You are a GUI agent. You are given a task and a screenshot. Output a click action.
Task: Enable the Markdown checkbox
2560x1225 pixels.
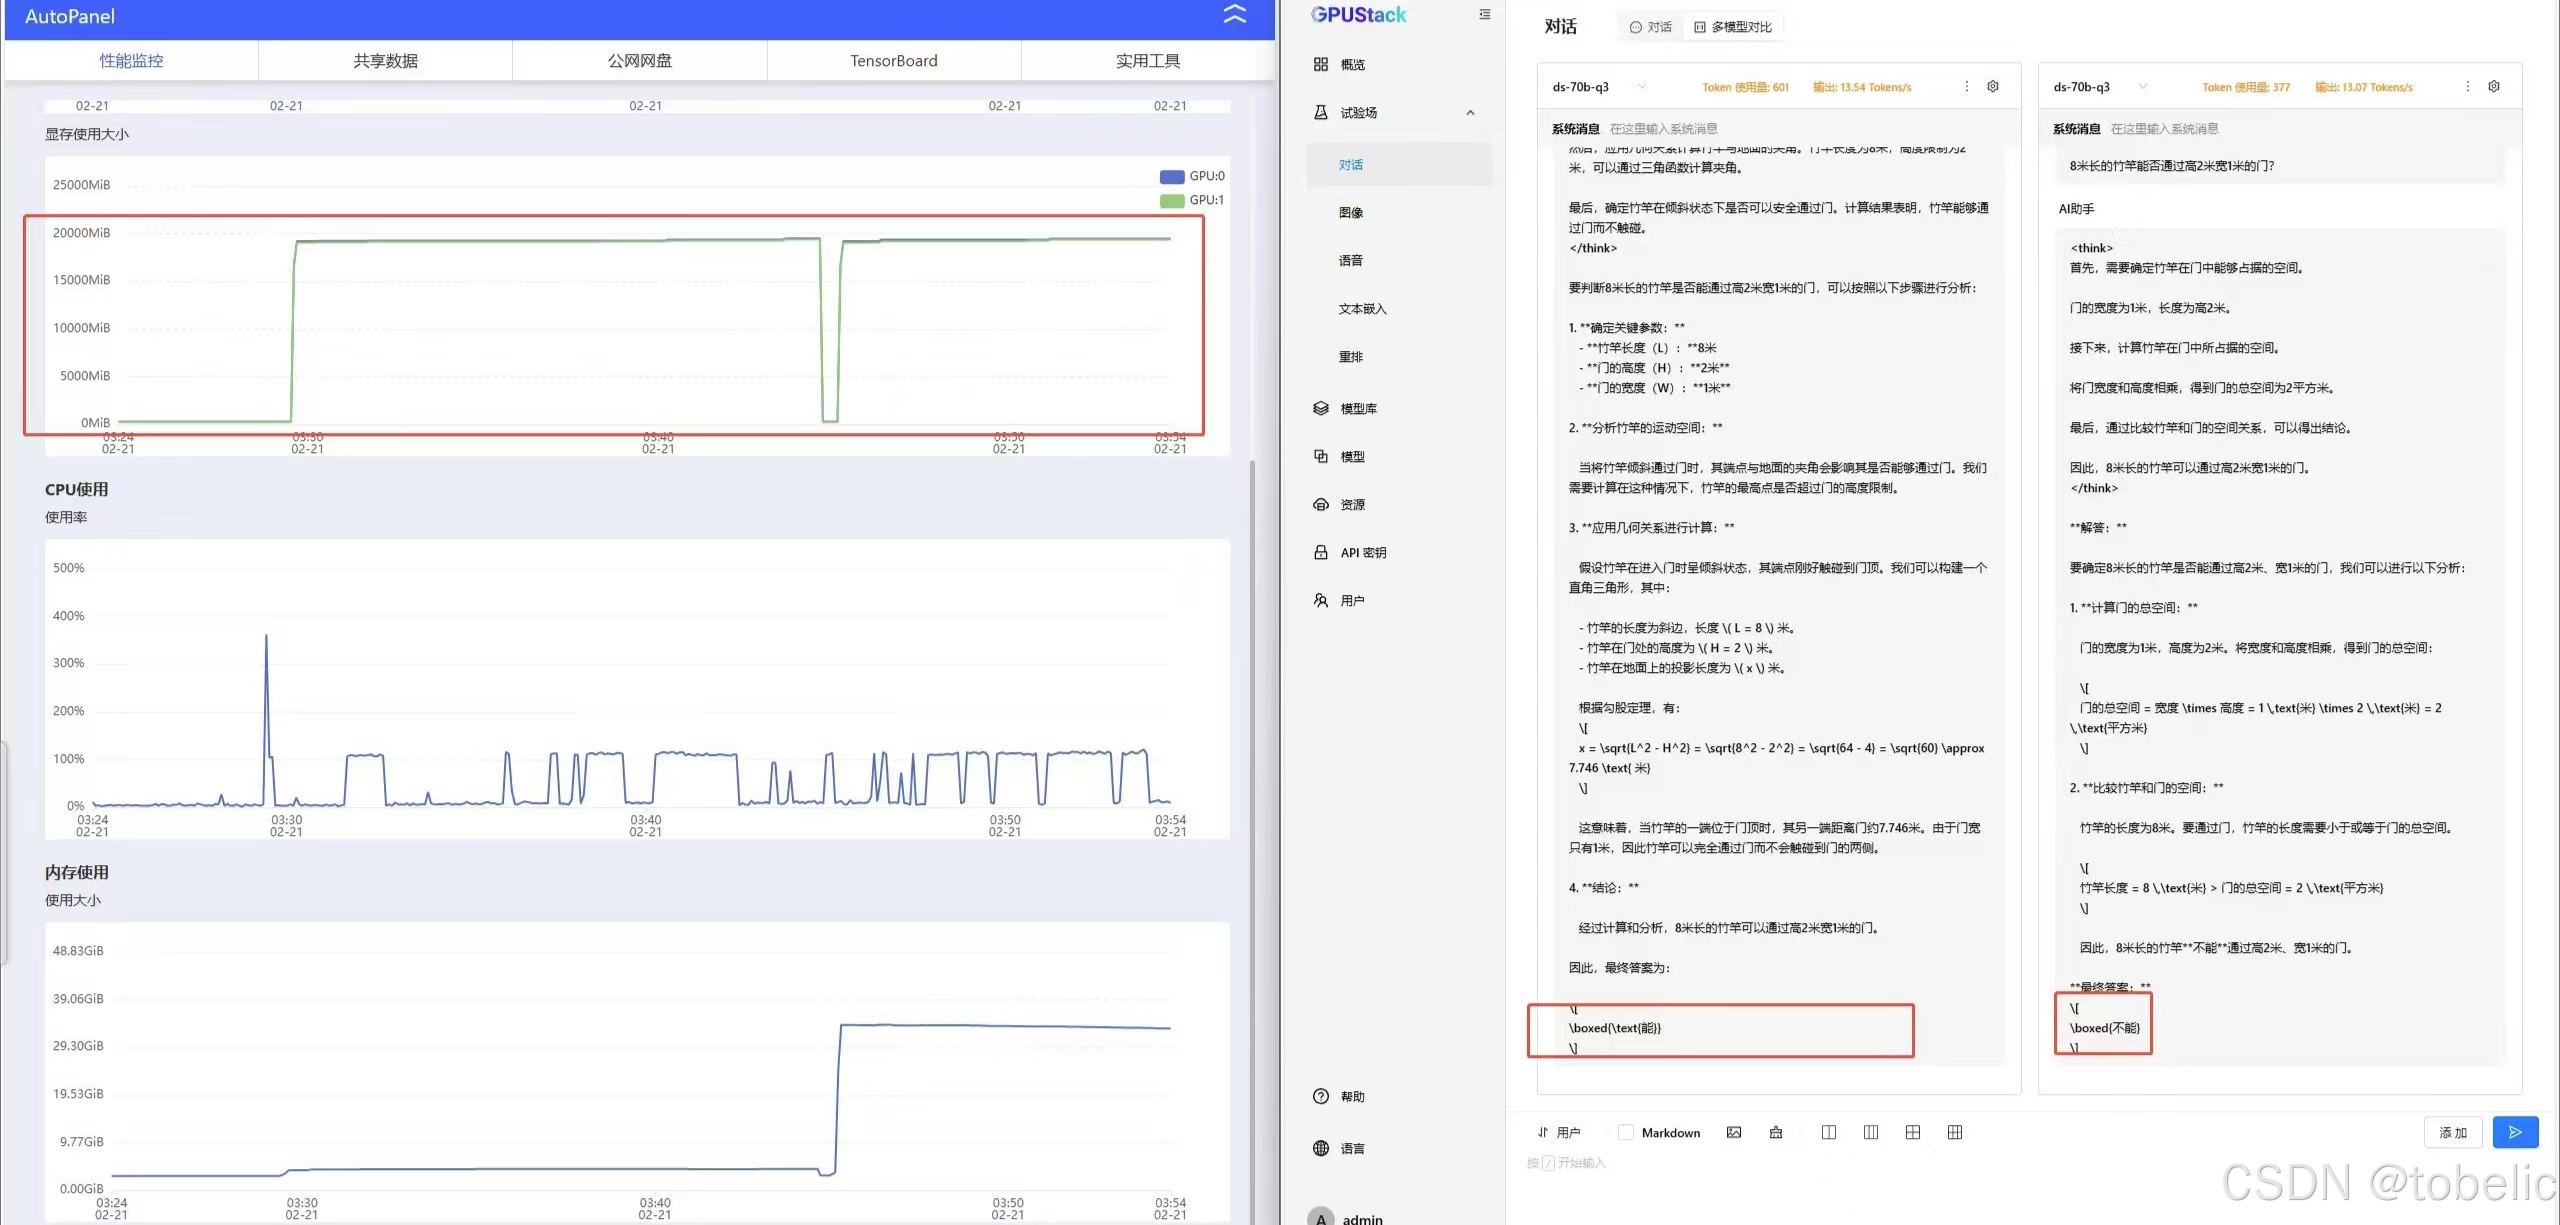1626,1132
